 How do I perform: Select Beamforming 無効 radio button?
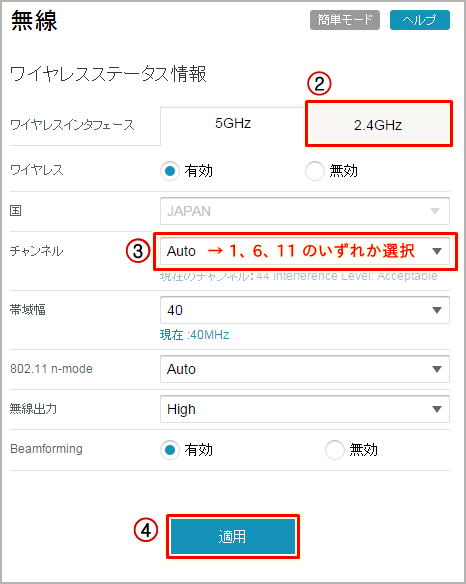point(335,450)
